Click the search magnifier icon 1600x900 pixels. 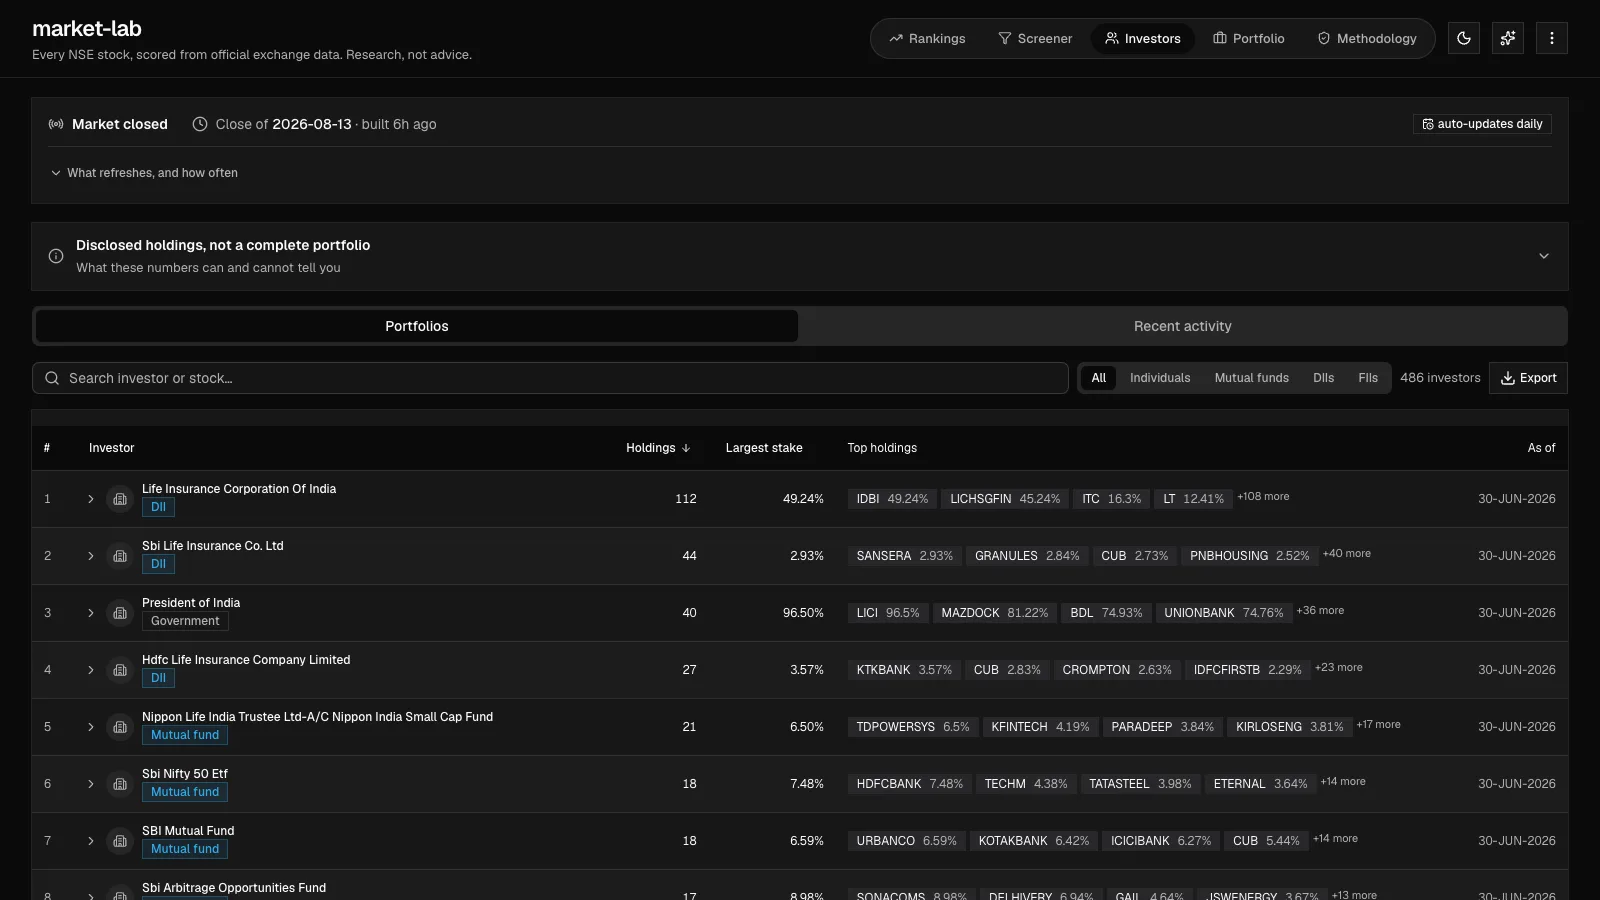click(52, 378)
